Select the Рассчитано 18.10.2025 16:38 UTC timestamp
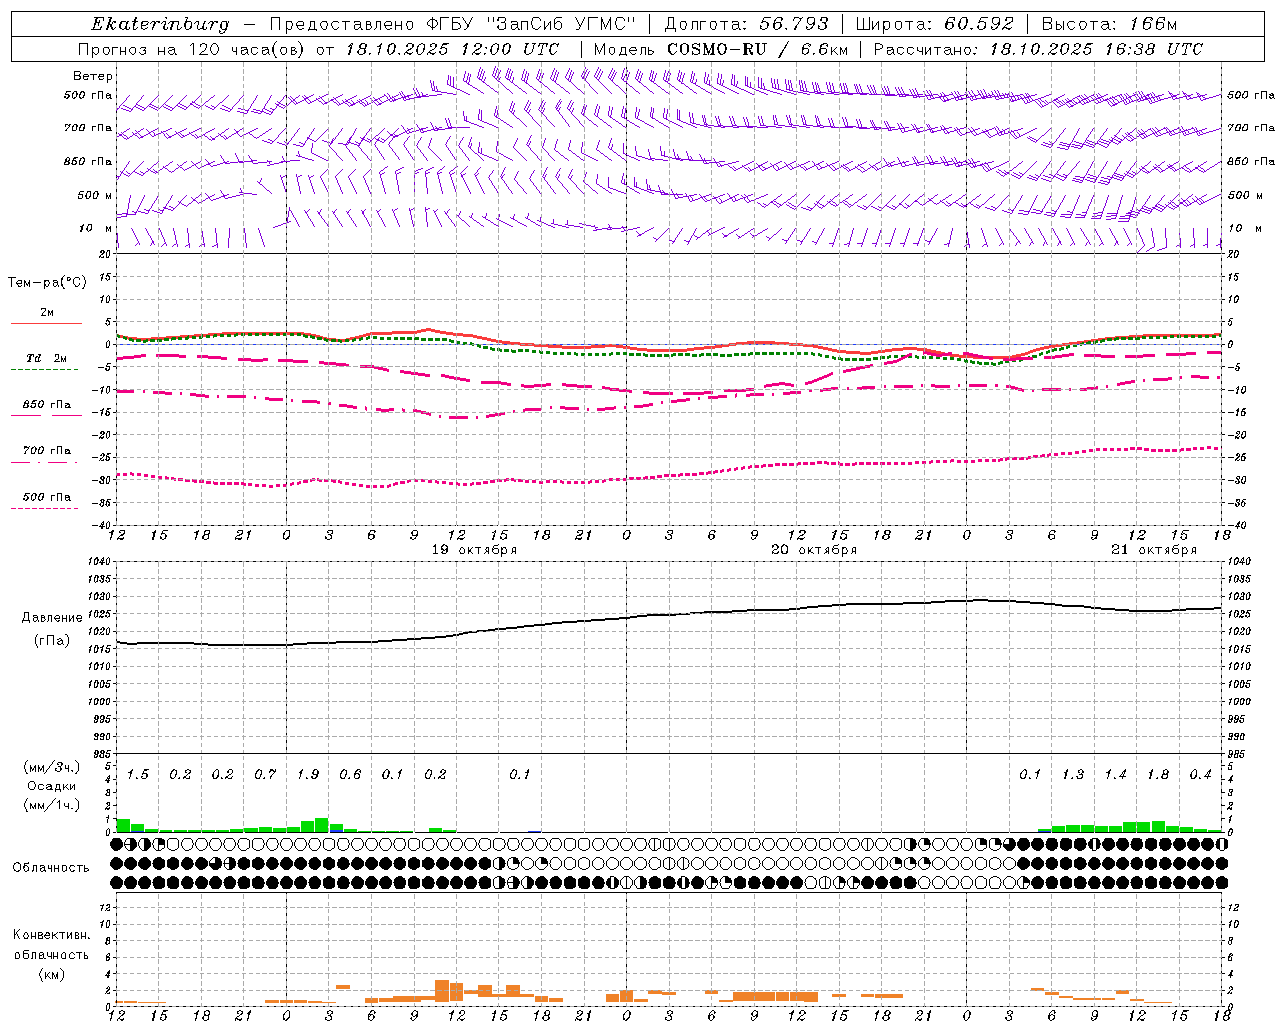Viewport: 1280px width, 1024px height. 1038,49
